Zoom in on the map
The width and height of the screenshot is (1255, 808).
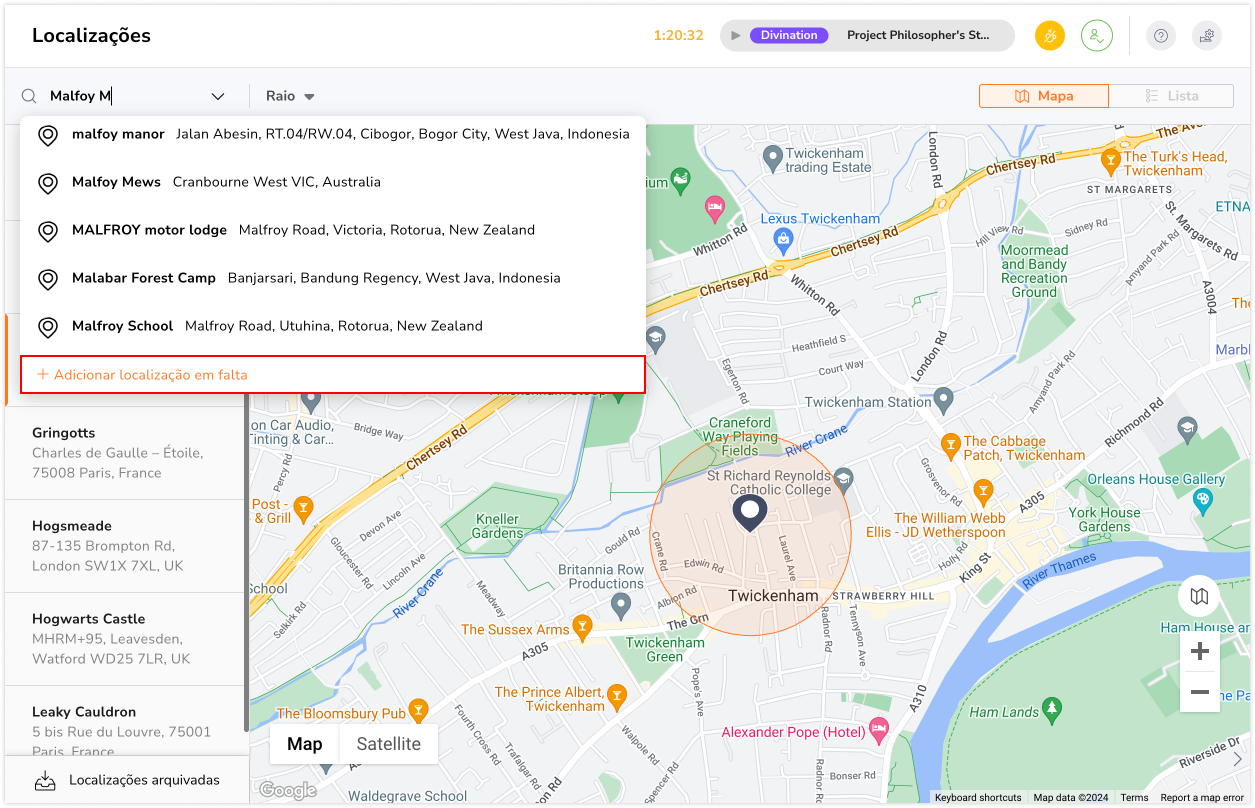click(1200, 652)
